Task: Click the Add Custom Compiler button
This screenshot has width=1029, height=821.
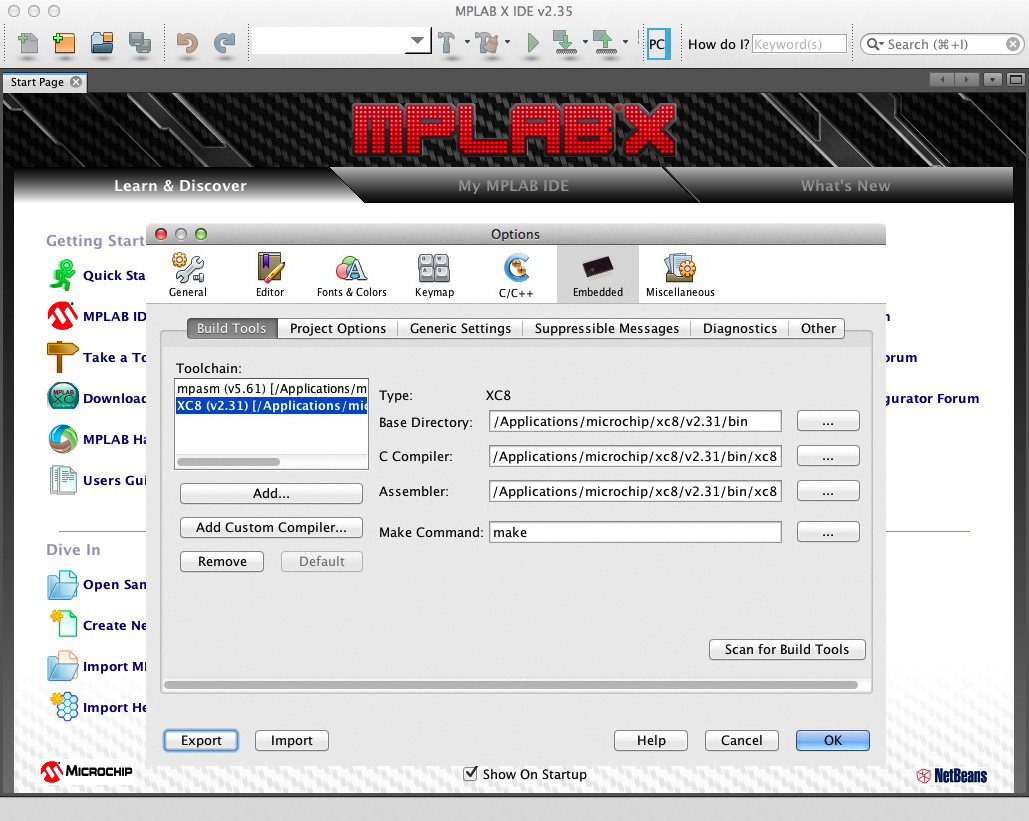Action: pos(271,527)
